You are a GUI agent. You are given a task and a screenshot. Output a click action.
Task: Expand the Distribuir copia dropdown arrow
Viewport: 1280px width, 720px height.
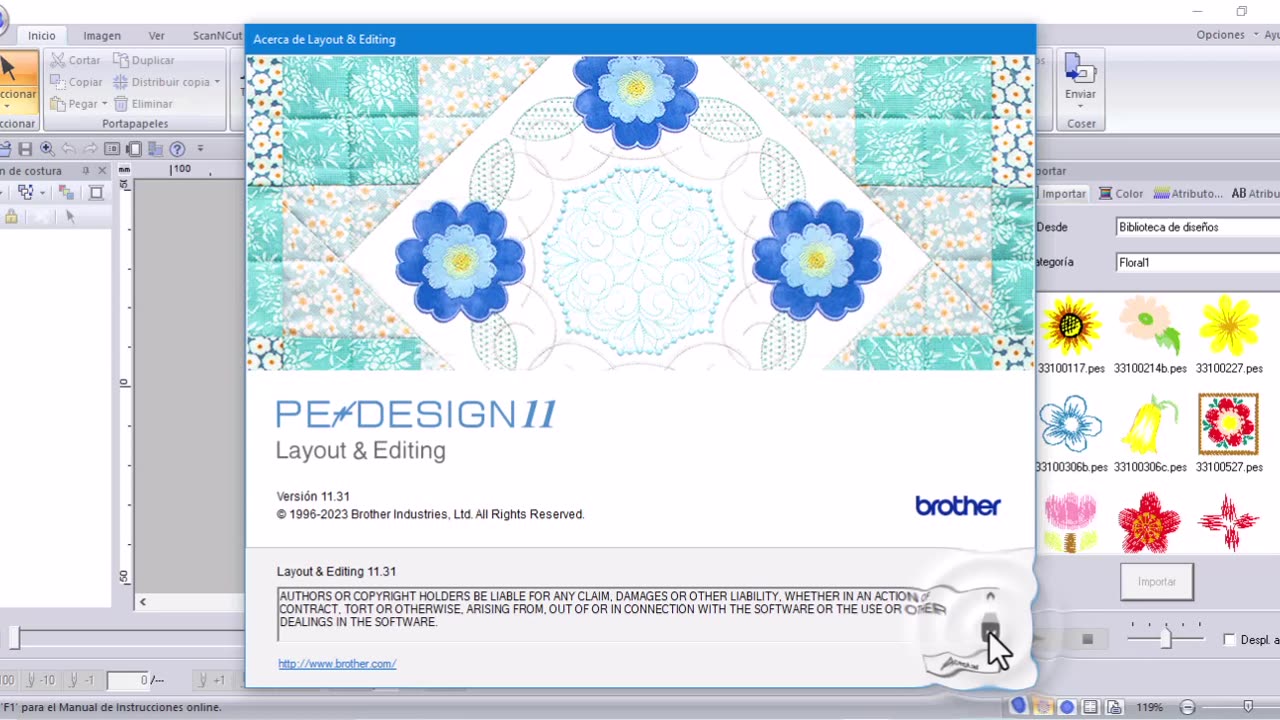tap(217, 82)
